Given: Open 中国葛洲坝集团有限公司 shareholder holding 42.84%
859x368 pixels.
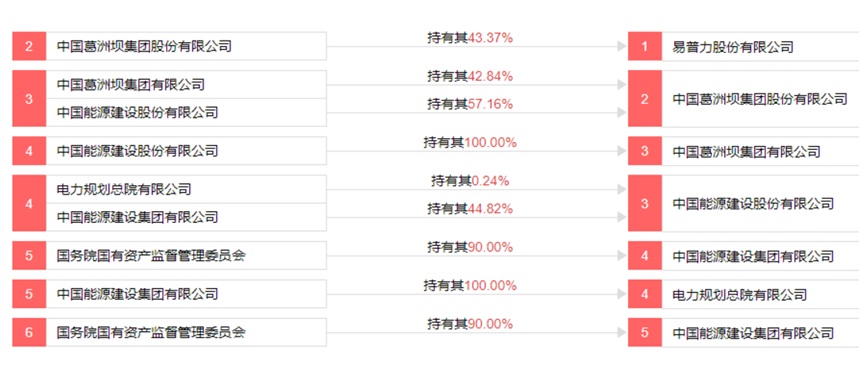Looking at the screenshot, I should pos(131,85).
